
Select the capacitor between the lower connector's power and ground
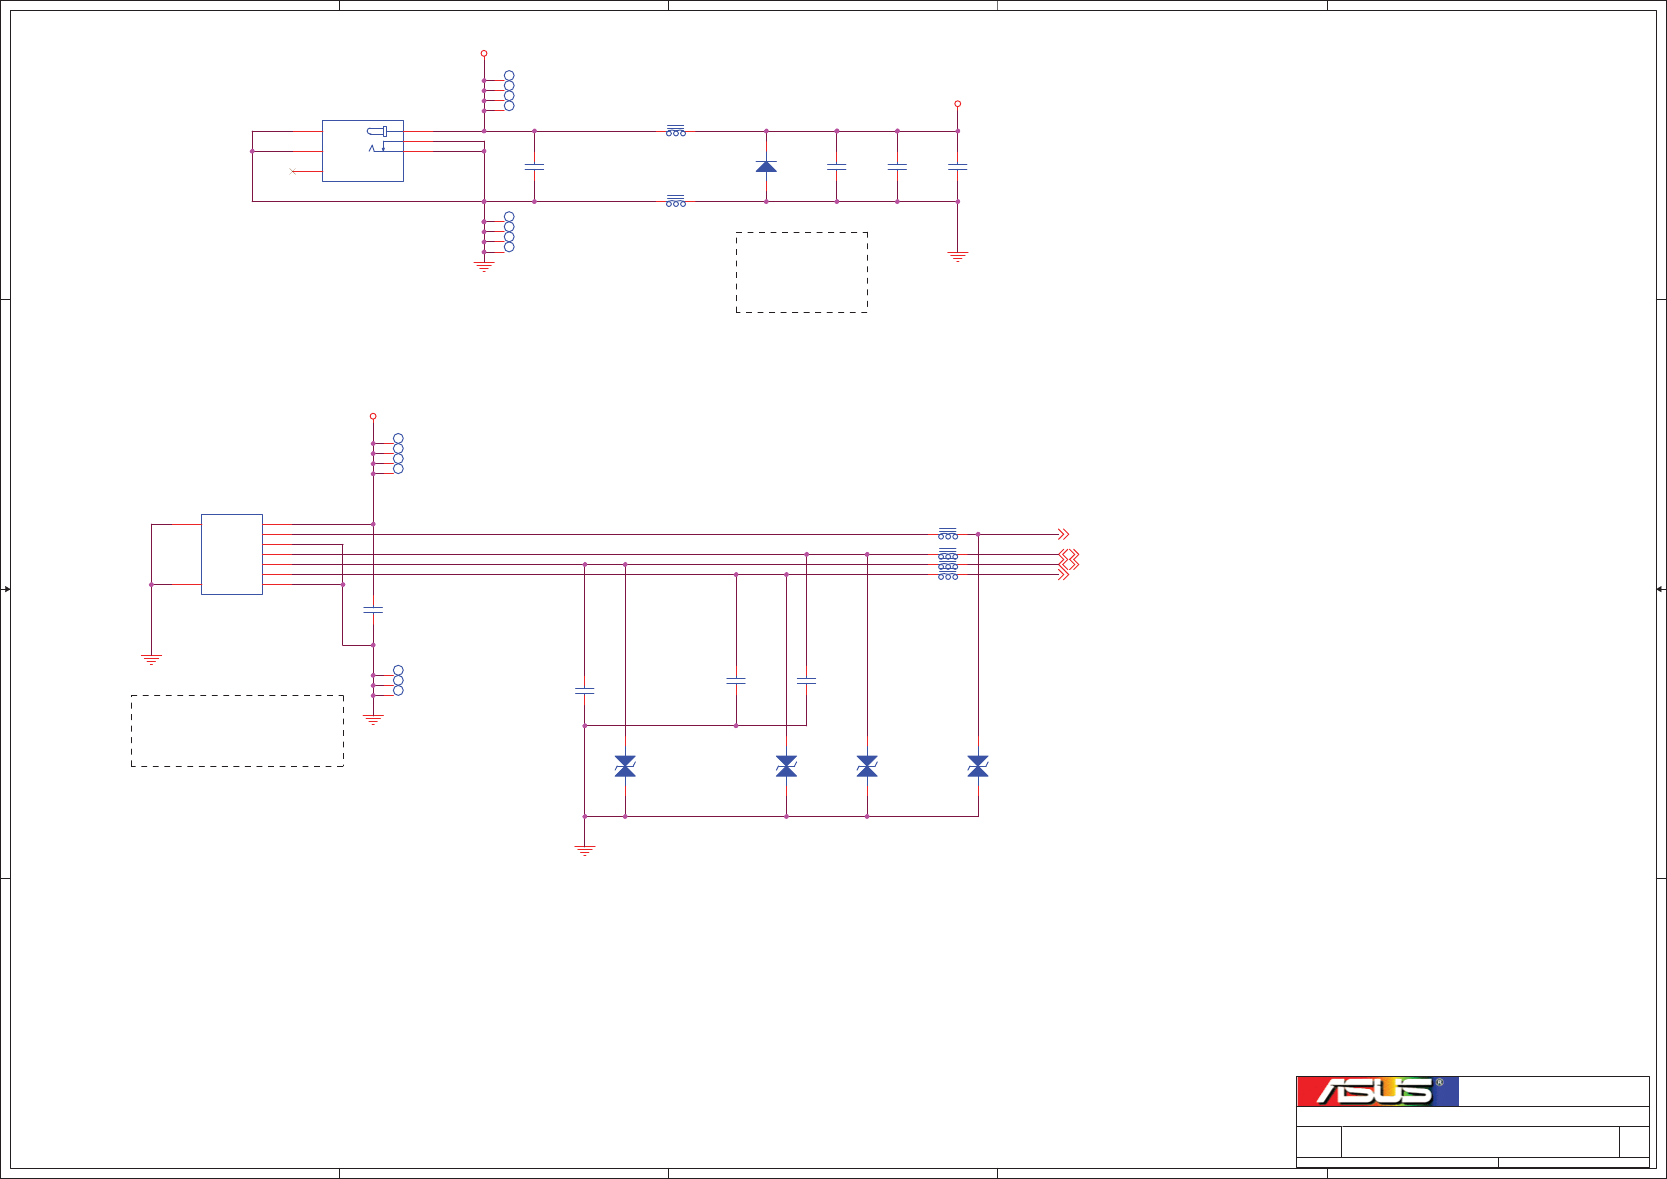tap(373, 609)
